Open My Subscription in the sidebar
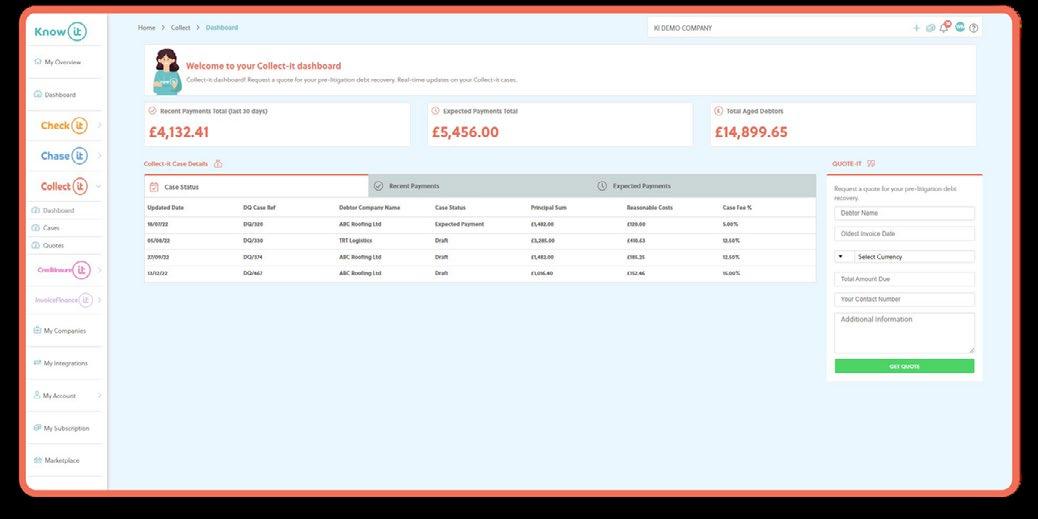This screenshot has height=519, width=1038. [62, 428]
